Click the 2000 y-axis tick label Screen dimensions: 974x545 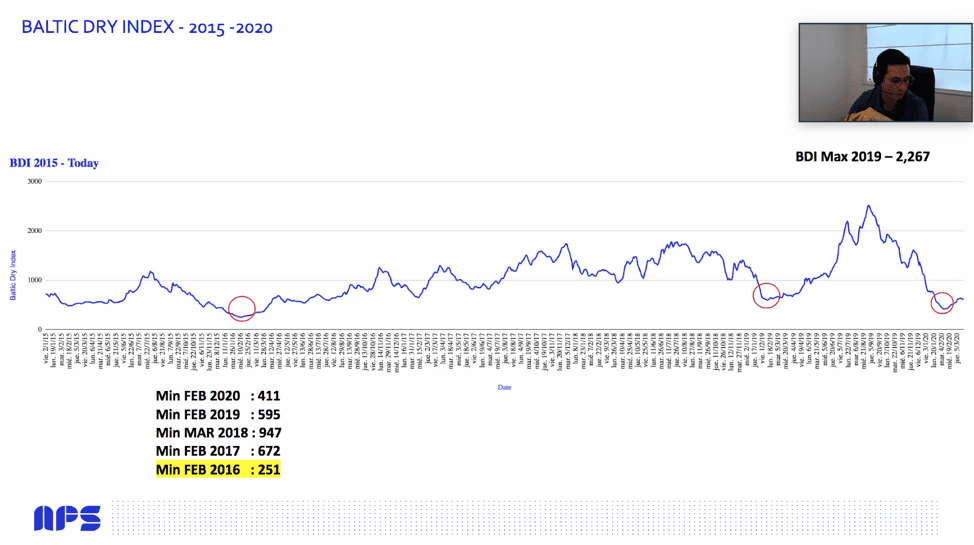coord(34,231)
